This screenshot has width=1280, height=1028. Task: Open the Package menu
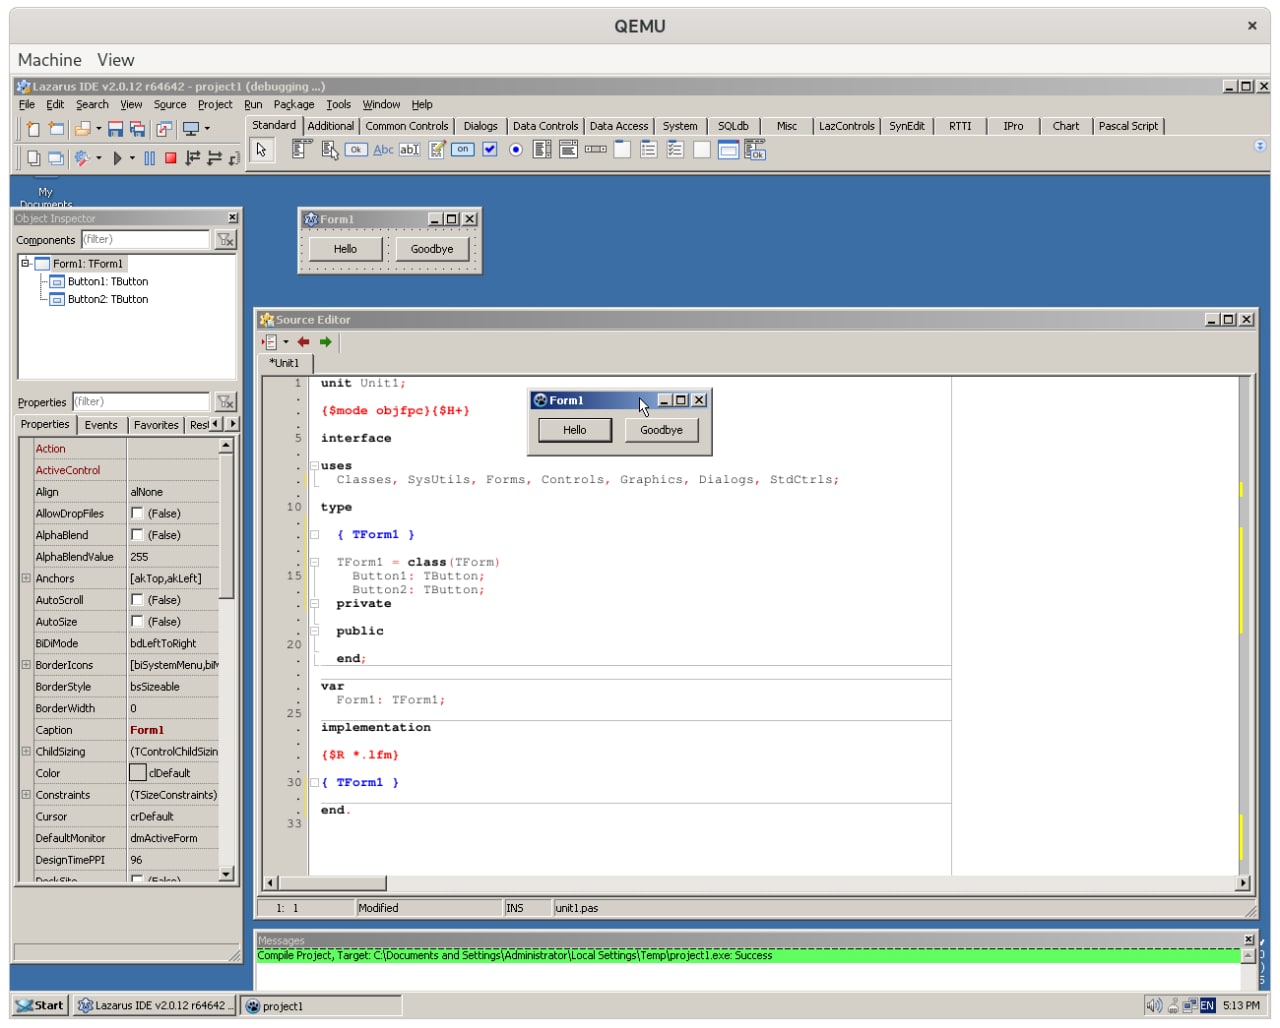[x=294, y=104]
